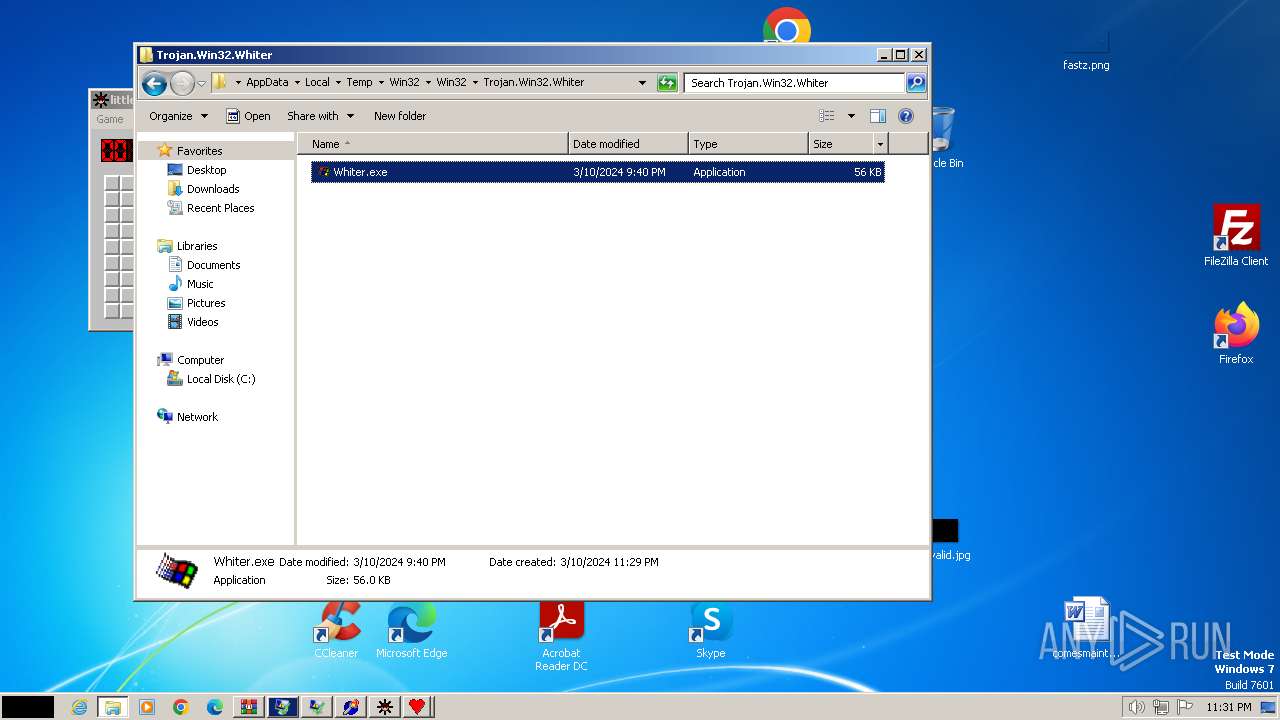
Task: Open the Google Chrome desktop icon
Action: pyautogui.click(x=787, y=27)
